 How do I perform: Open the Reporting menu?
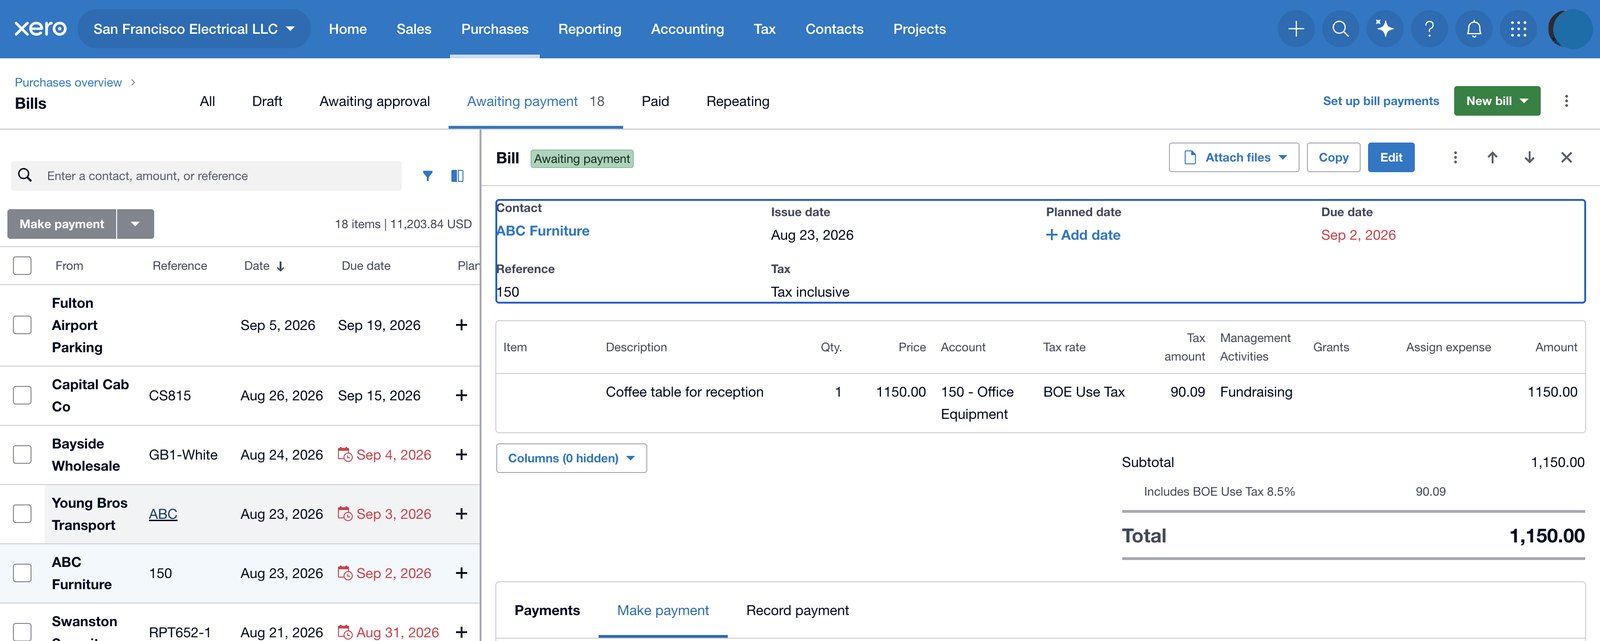click(x=590, y=29)
